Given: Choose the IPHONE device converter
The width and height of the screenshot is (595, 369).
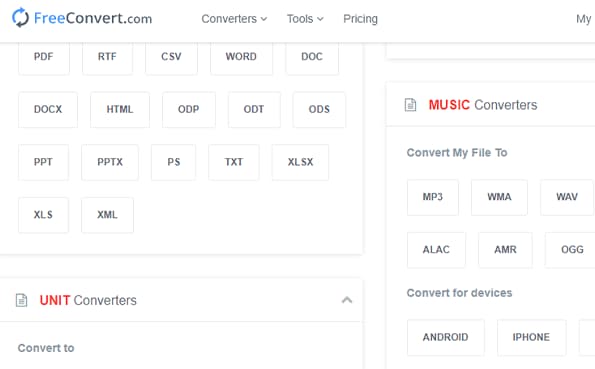Looking at the screenshot, I should [x=531, y=337].
